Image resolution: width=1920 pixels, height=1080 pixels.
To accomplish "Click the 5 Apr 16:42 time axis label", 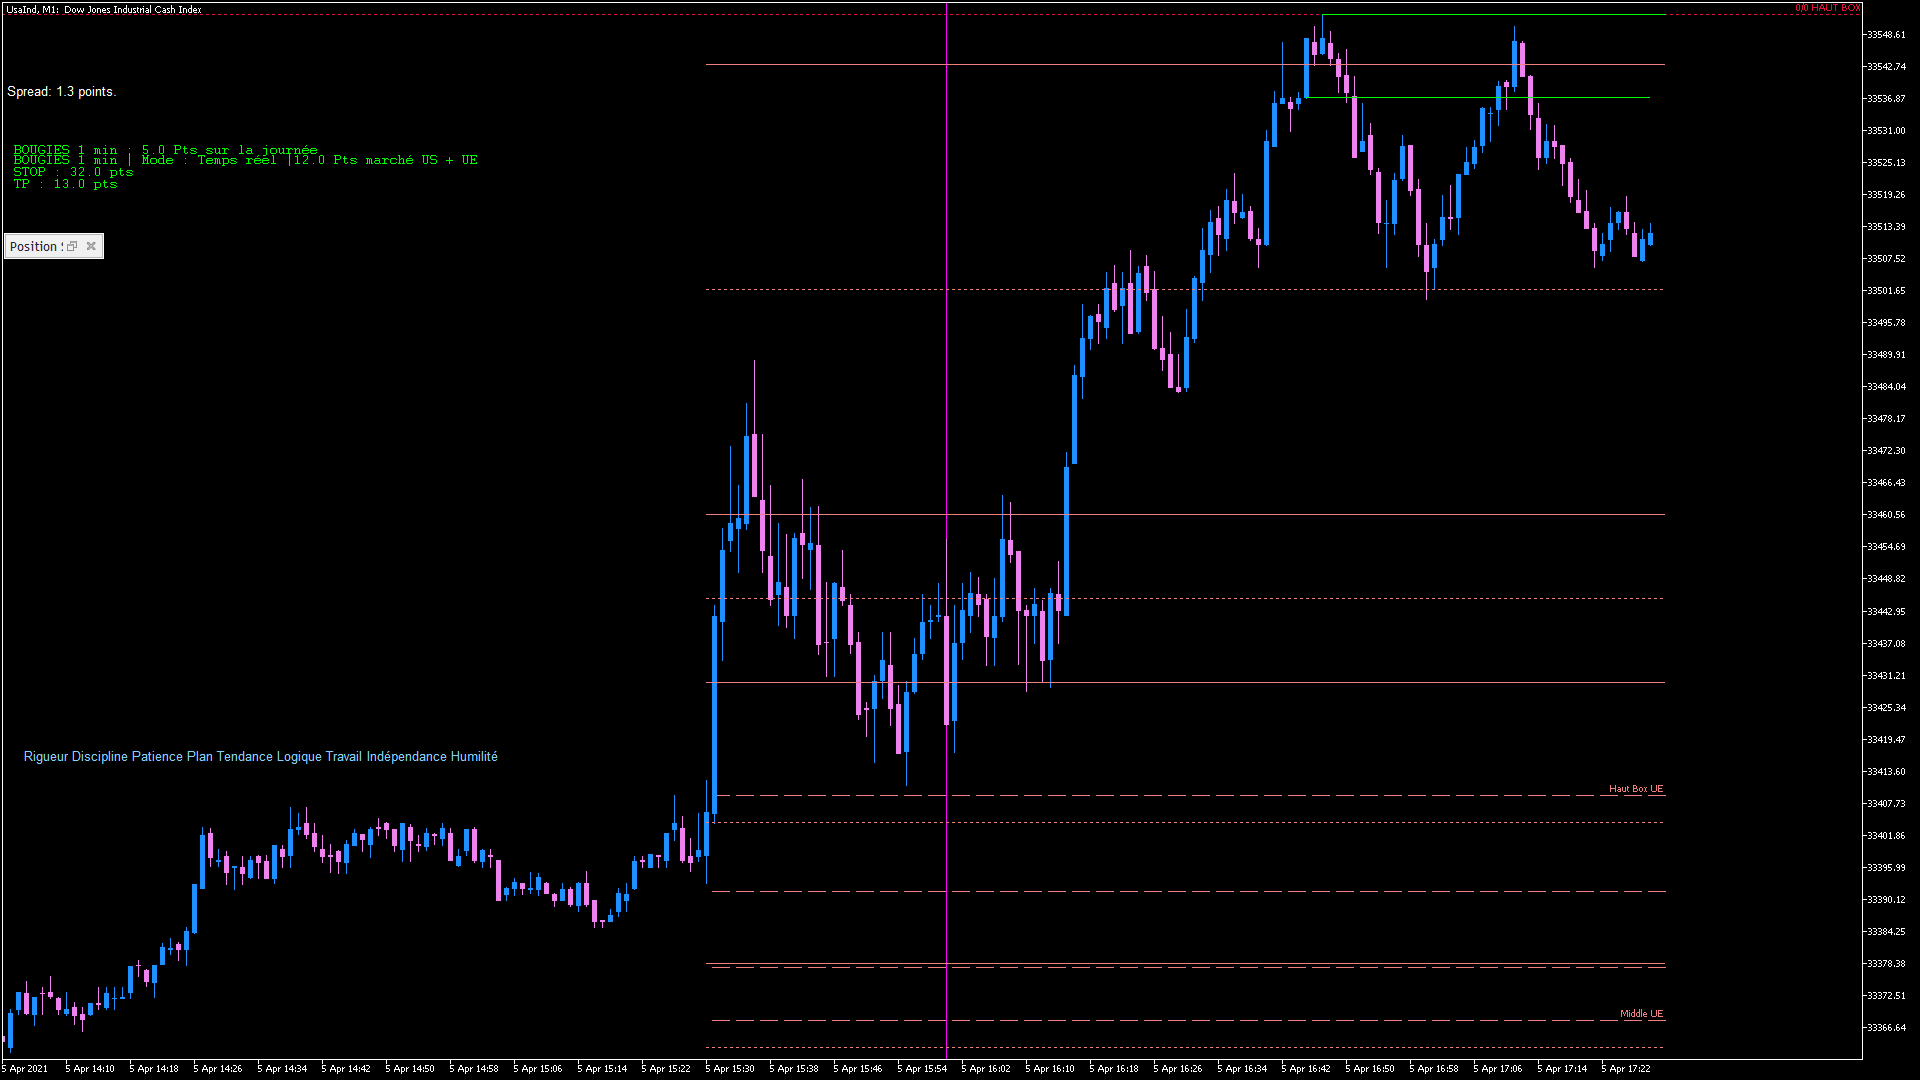I will 1306,1069.
